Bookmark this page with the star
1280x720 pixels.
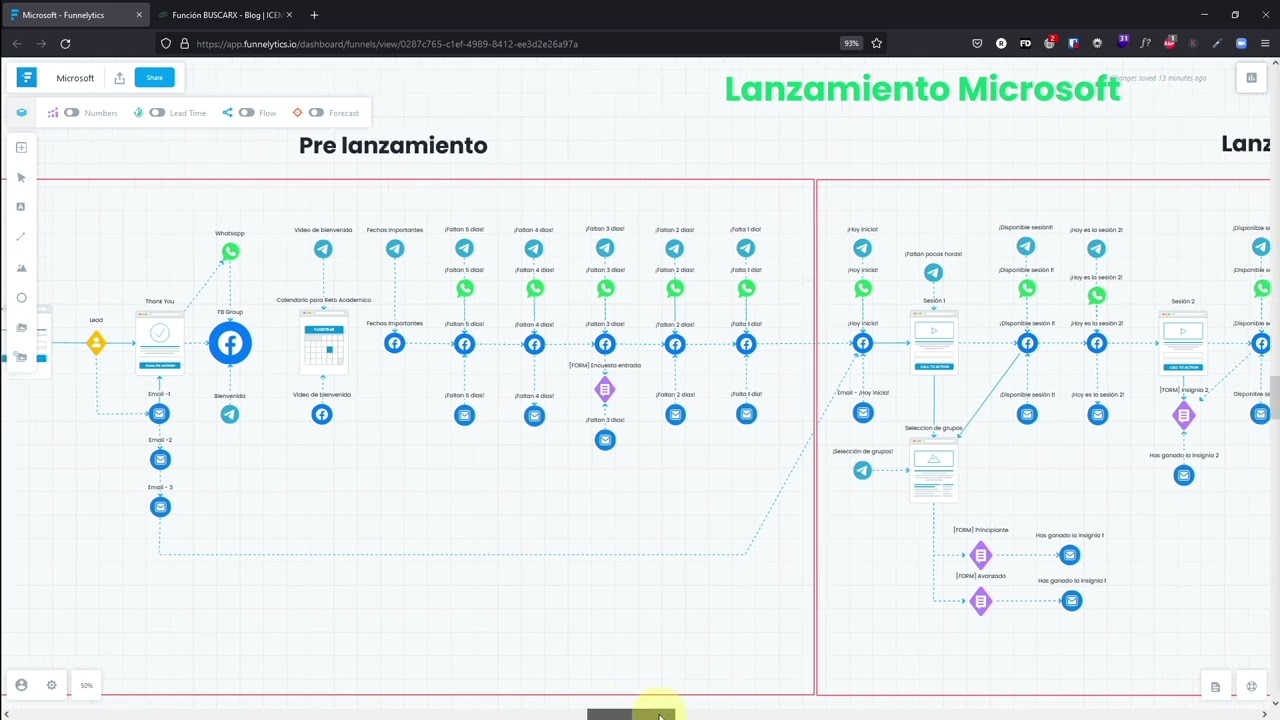(x=877, y=44)
